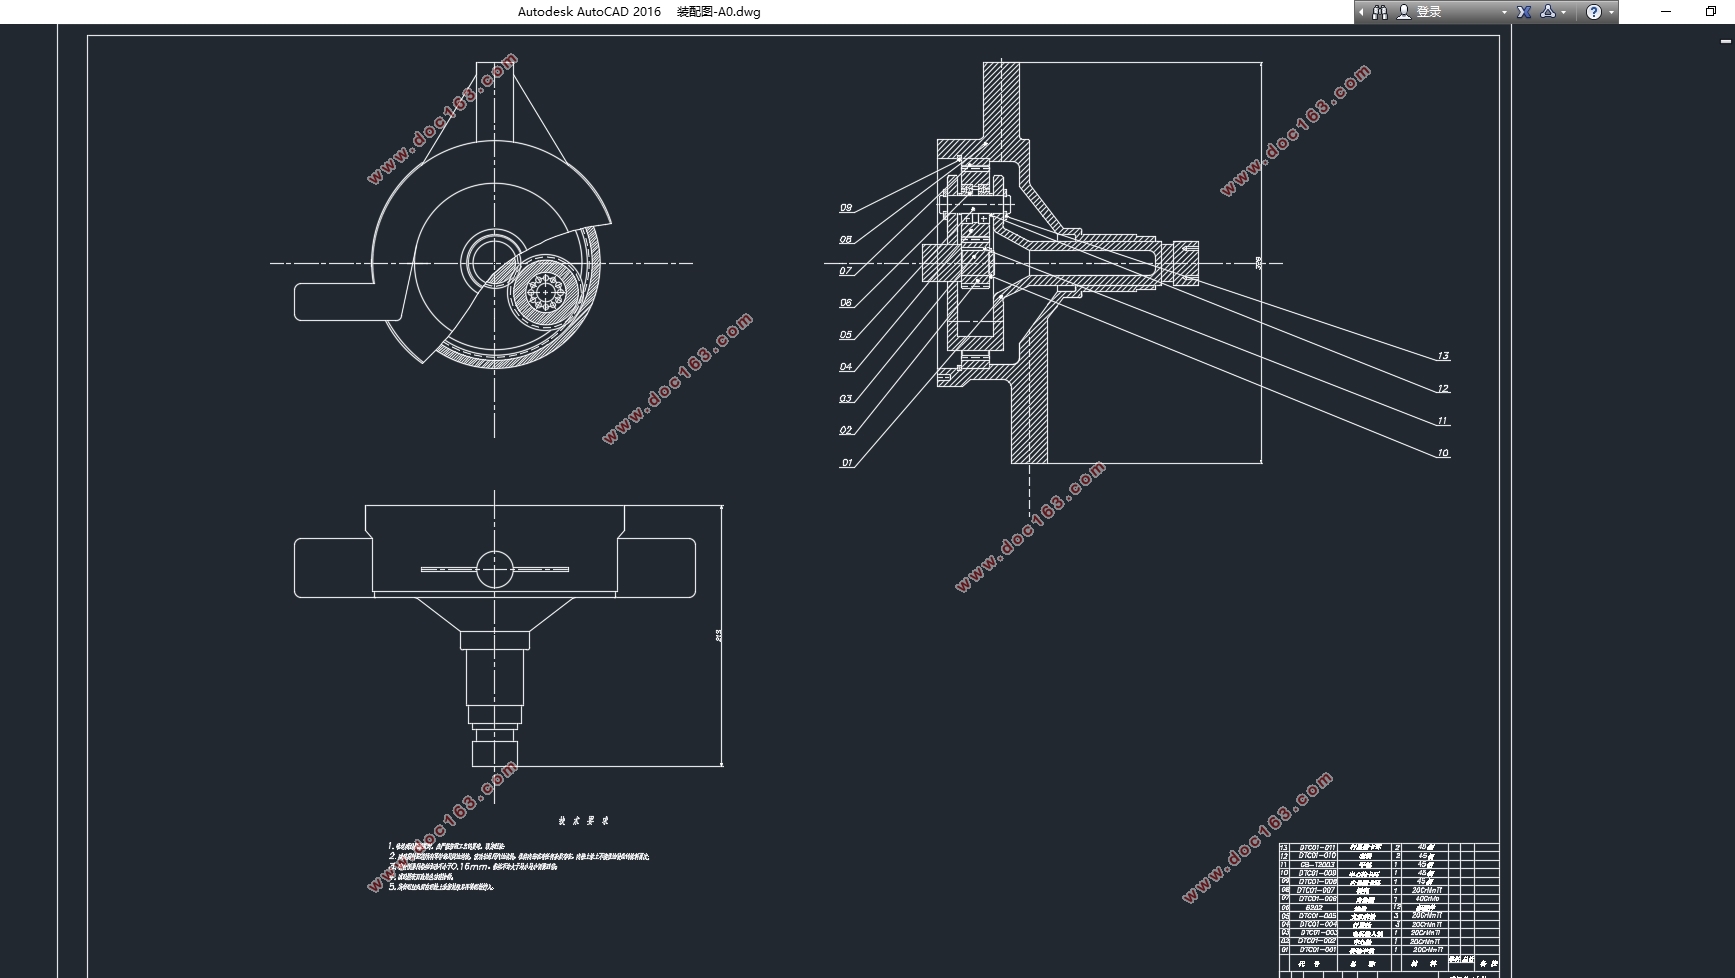Image resolution: width=1735 pixels, height=978 pixels.
Task: Click the binoculars search icon
Action: 1380,12
